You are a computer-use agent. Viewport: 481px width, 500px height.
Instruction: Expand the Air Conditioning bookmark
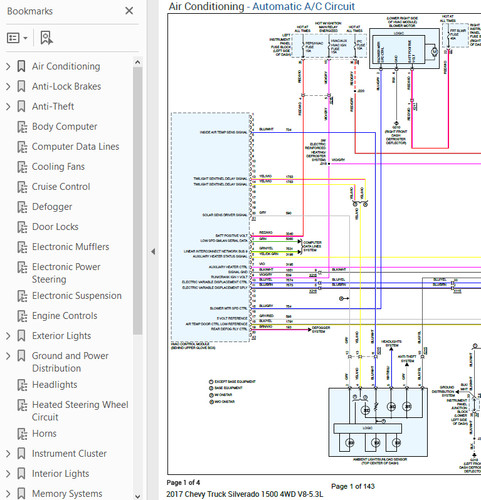8,67
